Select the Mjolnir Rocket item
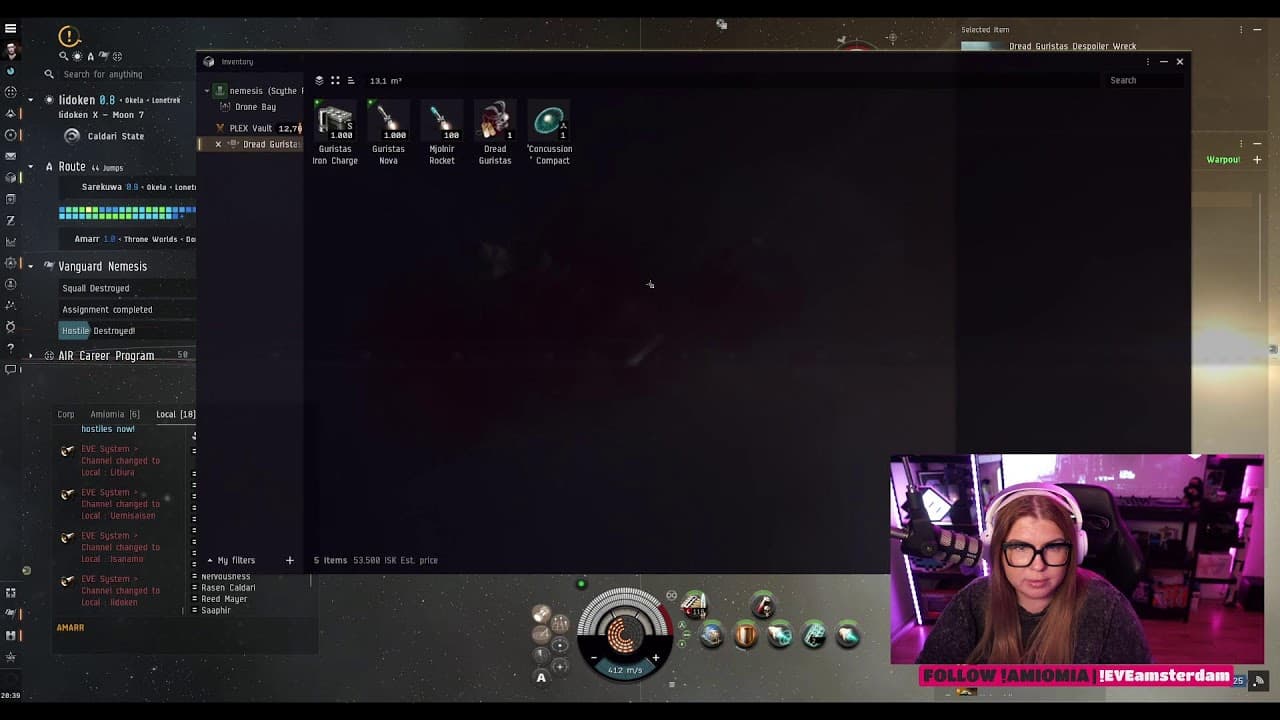The height and width of the screenshot is (720, 1280). pos(441,133)
